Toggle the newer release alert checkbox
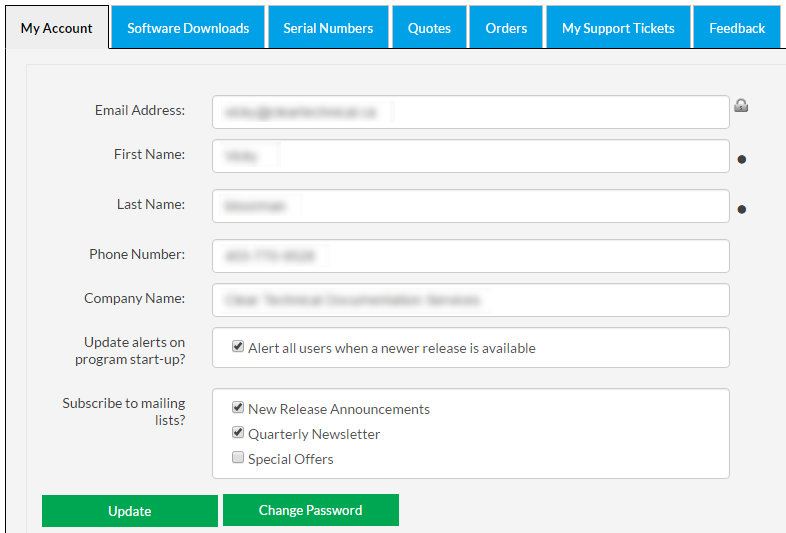The height and width of the screenshot is (533, 786). pos(238,346)
